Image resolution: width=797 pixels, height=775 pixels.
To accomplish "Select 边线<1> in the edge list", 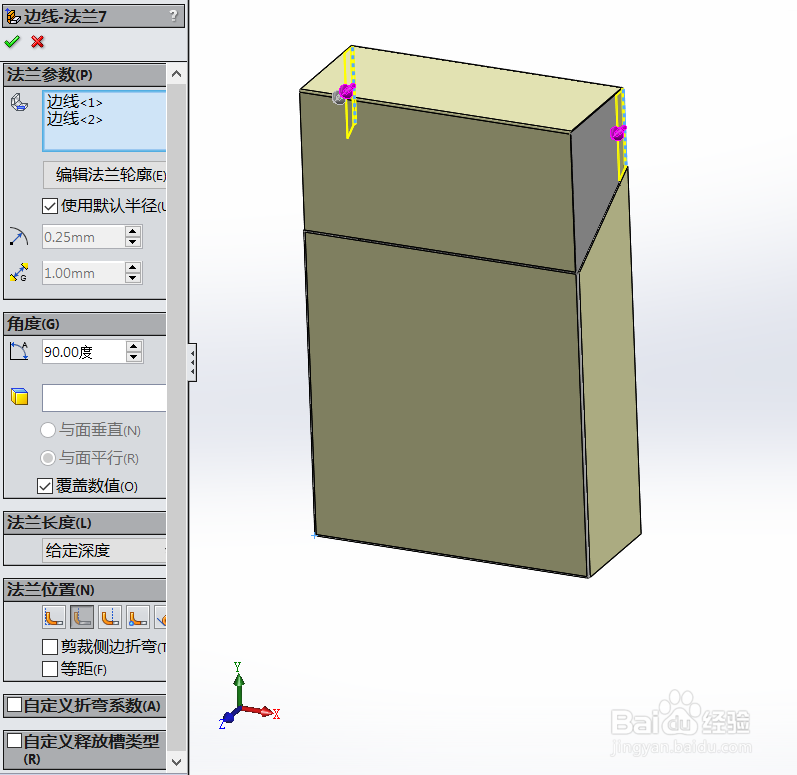I will pos(75,102).
